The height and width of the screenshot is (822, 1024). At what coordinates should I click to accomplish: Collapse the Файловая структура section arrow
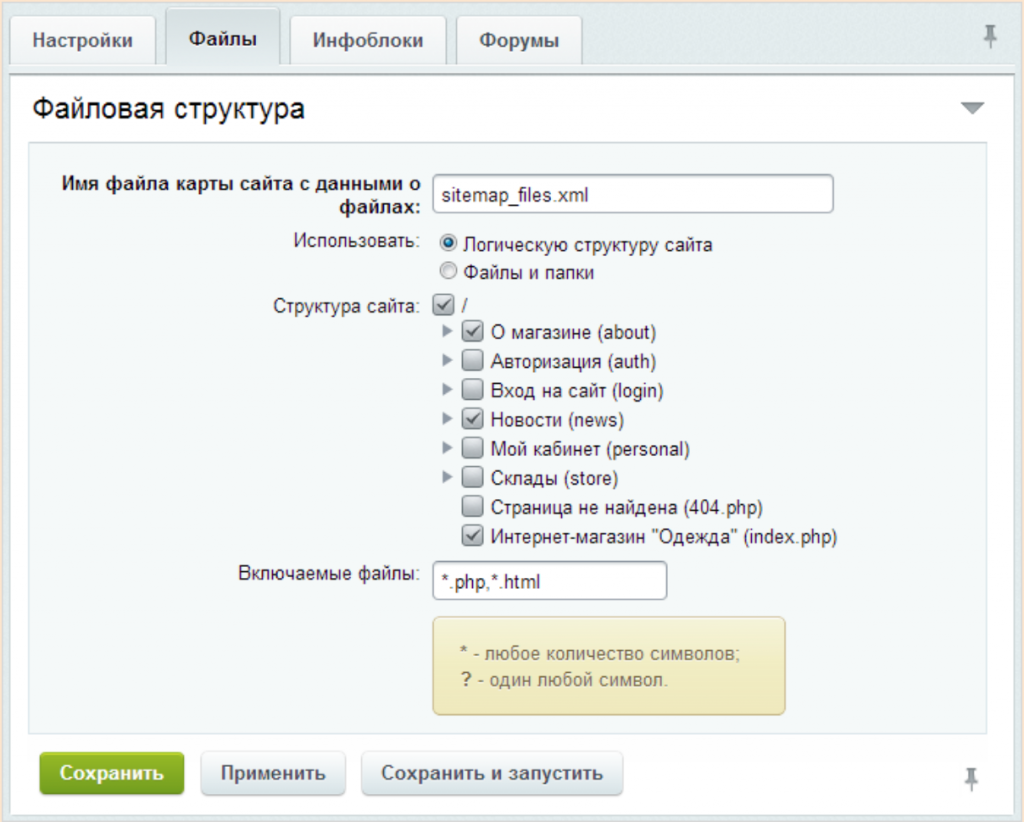tap(972, 109)
